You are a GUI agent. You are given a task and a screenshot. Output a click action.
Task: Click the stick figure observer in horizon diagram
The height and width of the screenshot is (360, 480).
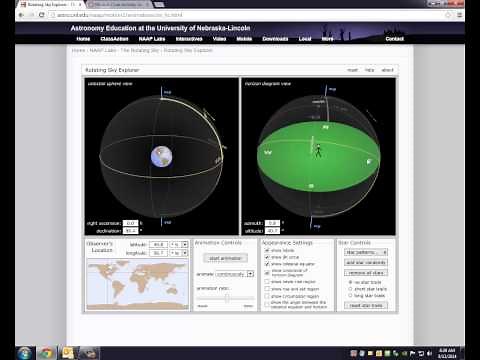click(318, 151)
